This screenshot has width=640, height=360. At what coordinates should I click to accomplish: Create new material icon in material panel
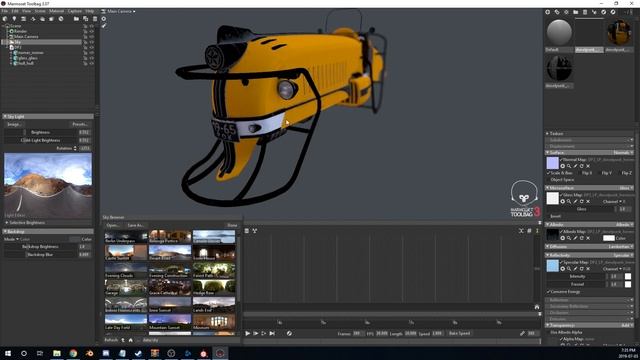pos(548,12)
